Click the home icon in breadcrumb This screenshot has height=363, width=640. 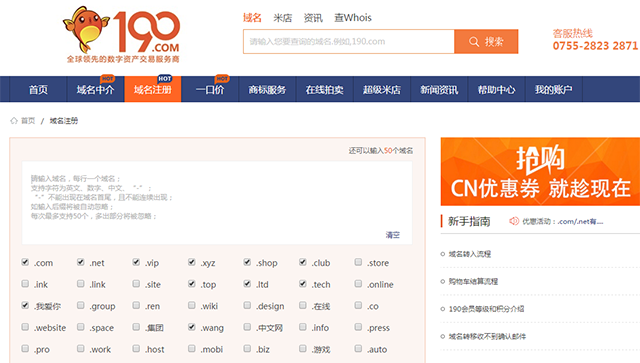coord(14,120)
